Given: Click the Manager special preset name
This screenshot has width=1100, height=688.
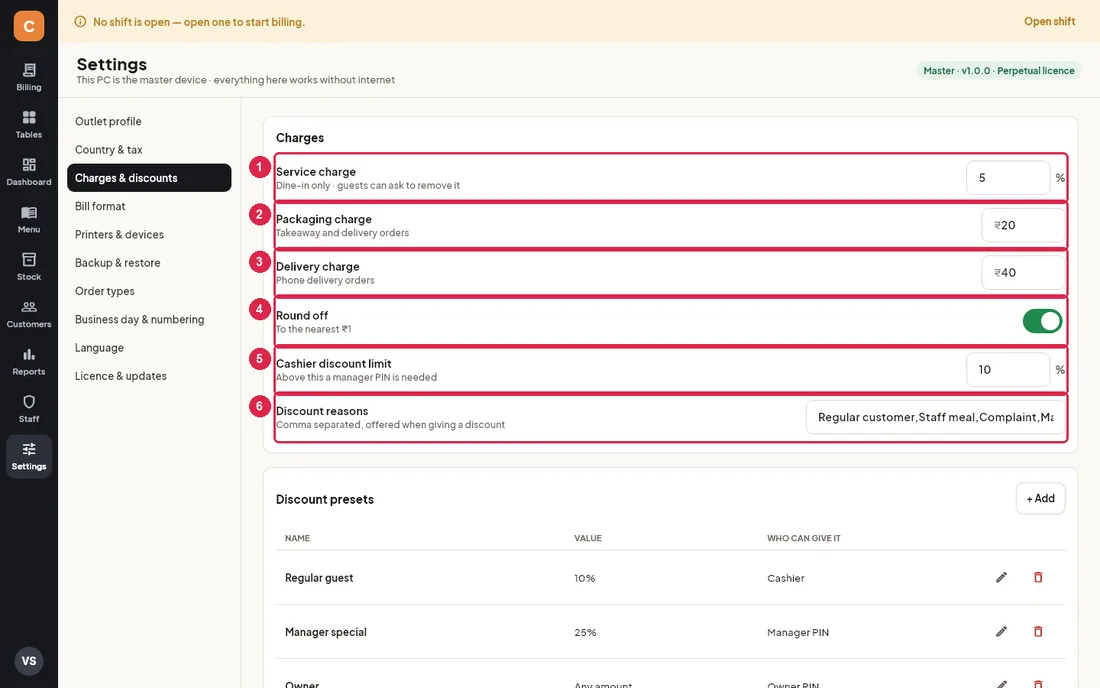Looking at the screenshot, I should coord(326,632).
